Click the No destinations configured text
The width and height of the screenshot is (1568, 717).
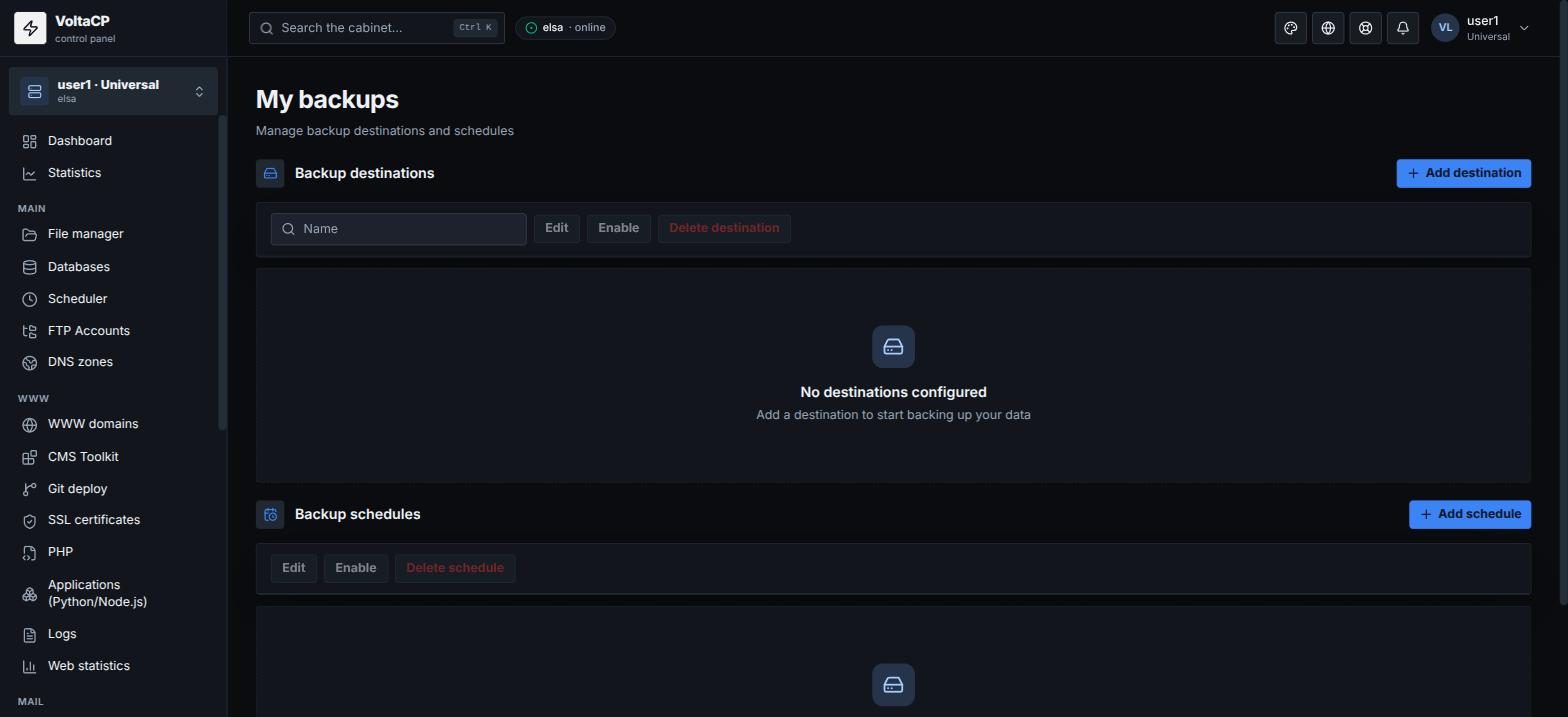pos(893,392)
